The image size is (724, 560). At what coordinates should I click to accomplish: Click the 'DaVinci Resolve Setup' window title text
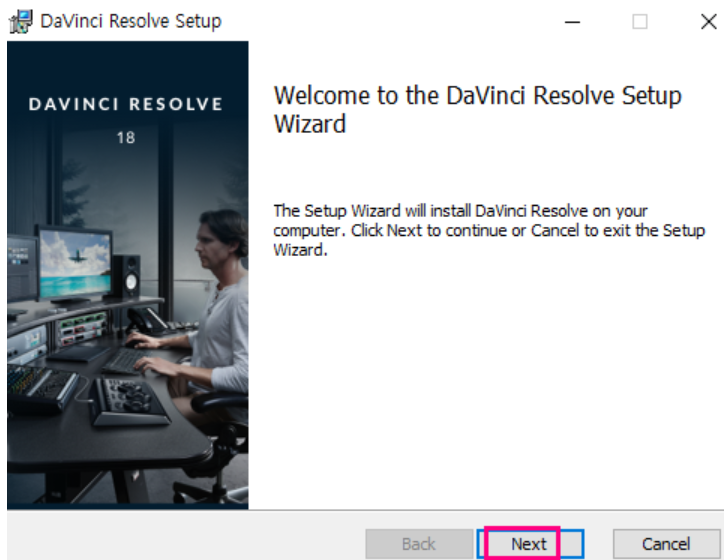pos(131,21)
